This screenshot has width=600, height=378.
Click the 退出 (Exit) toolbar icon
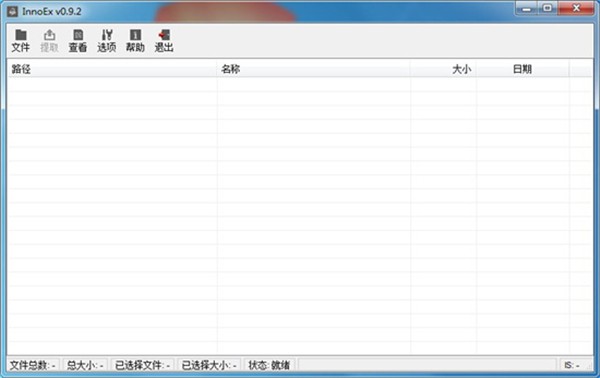click(164, 41)
